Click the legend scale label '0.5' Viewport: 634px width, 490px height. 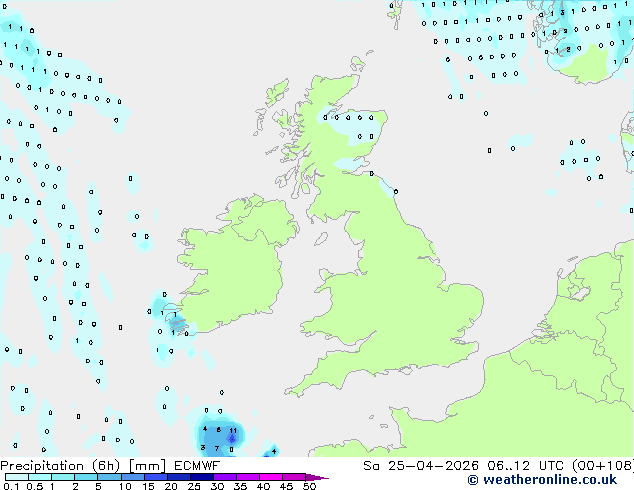pos(34,486)
